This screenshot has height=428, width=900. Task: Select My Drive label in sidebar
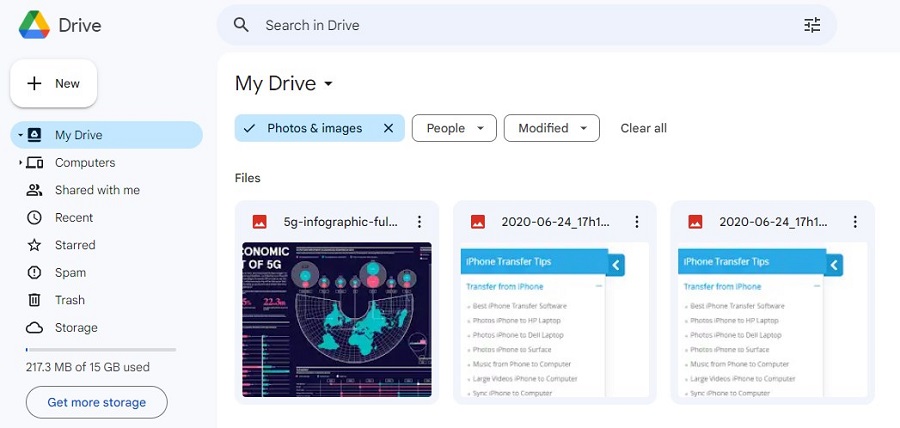[79, 135]
